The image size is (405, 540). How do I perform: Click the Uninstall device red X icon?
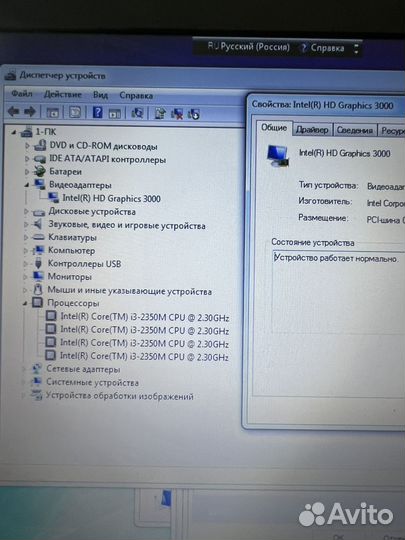177,114
